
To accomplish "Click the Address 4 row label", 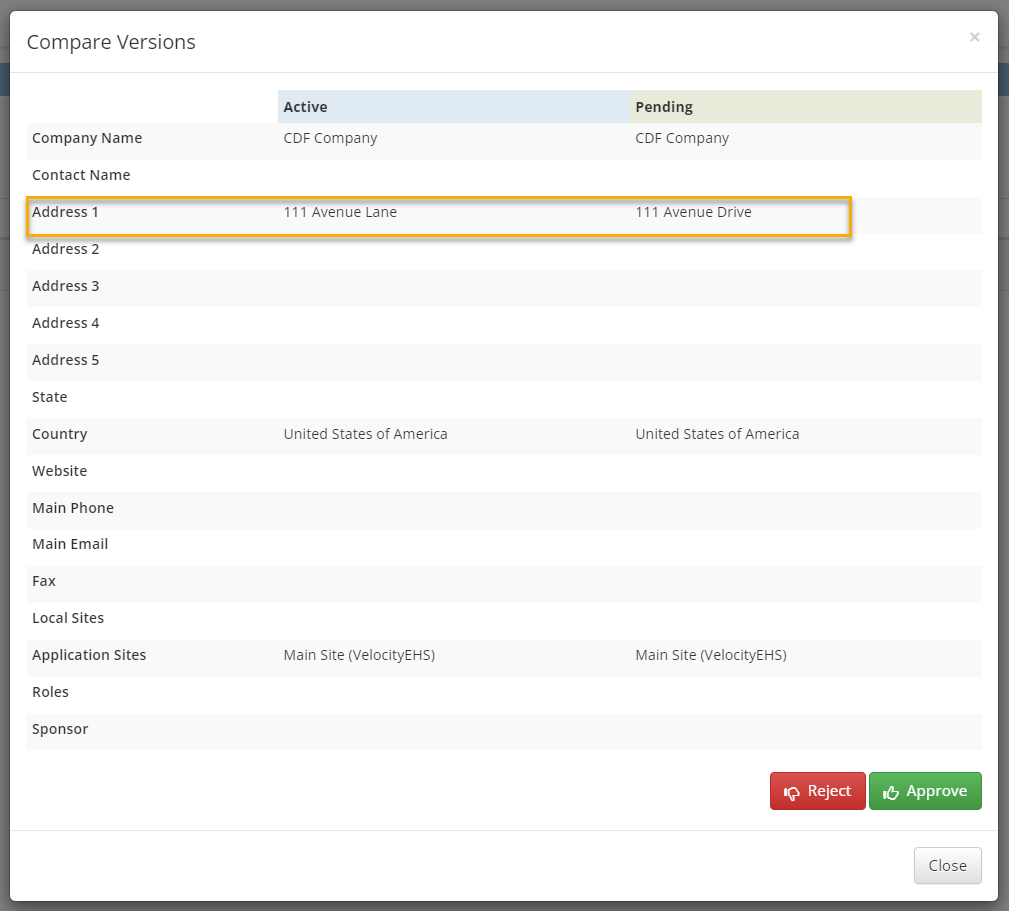I will click(x=66, y=323).
